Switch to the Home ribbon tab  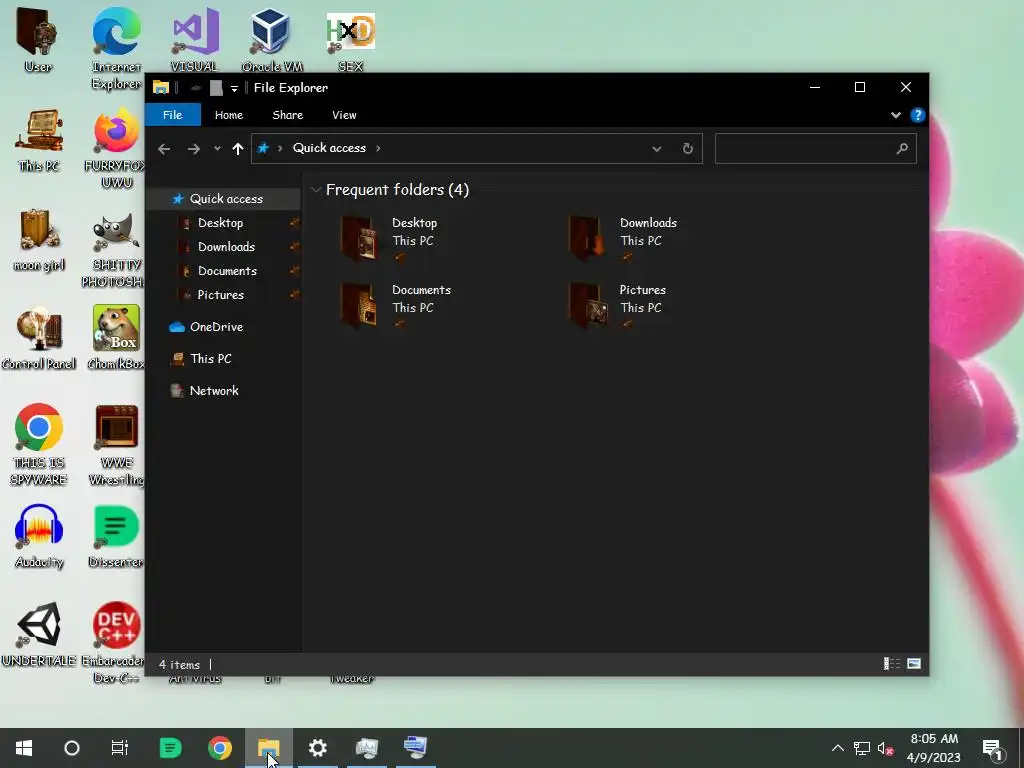click(229, 115)
